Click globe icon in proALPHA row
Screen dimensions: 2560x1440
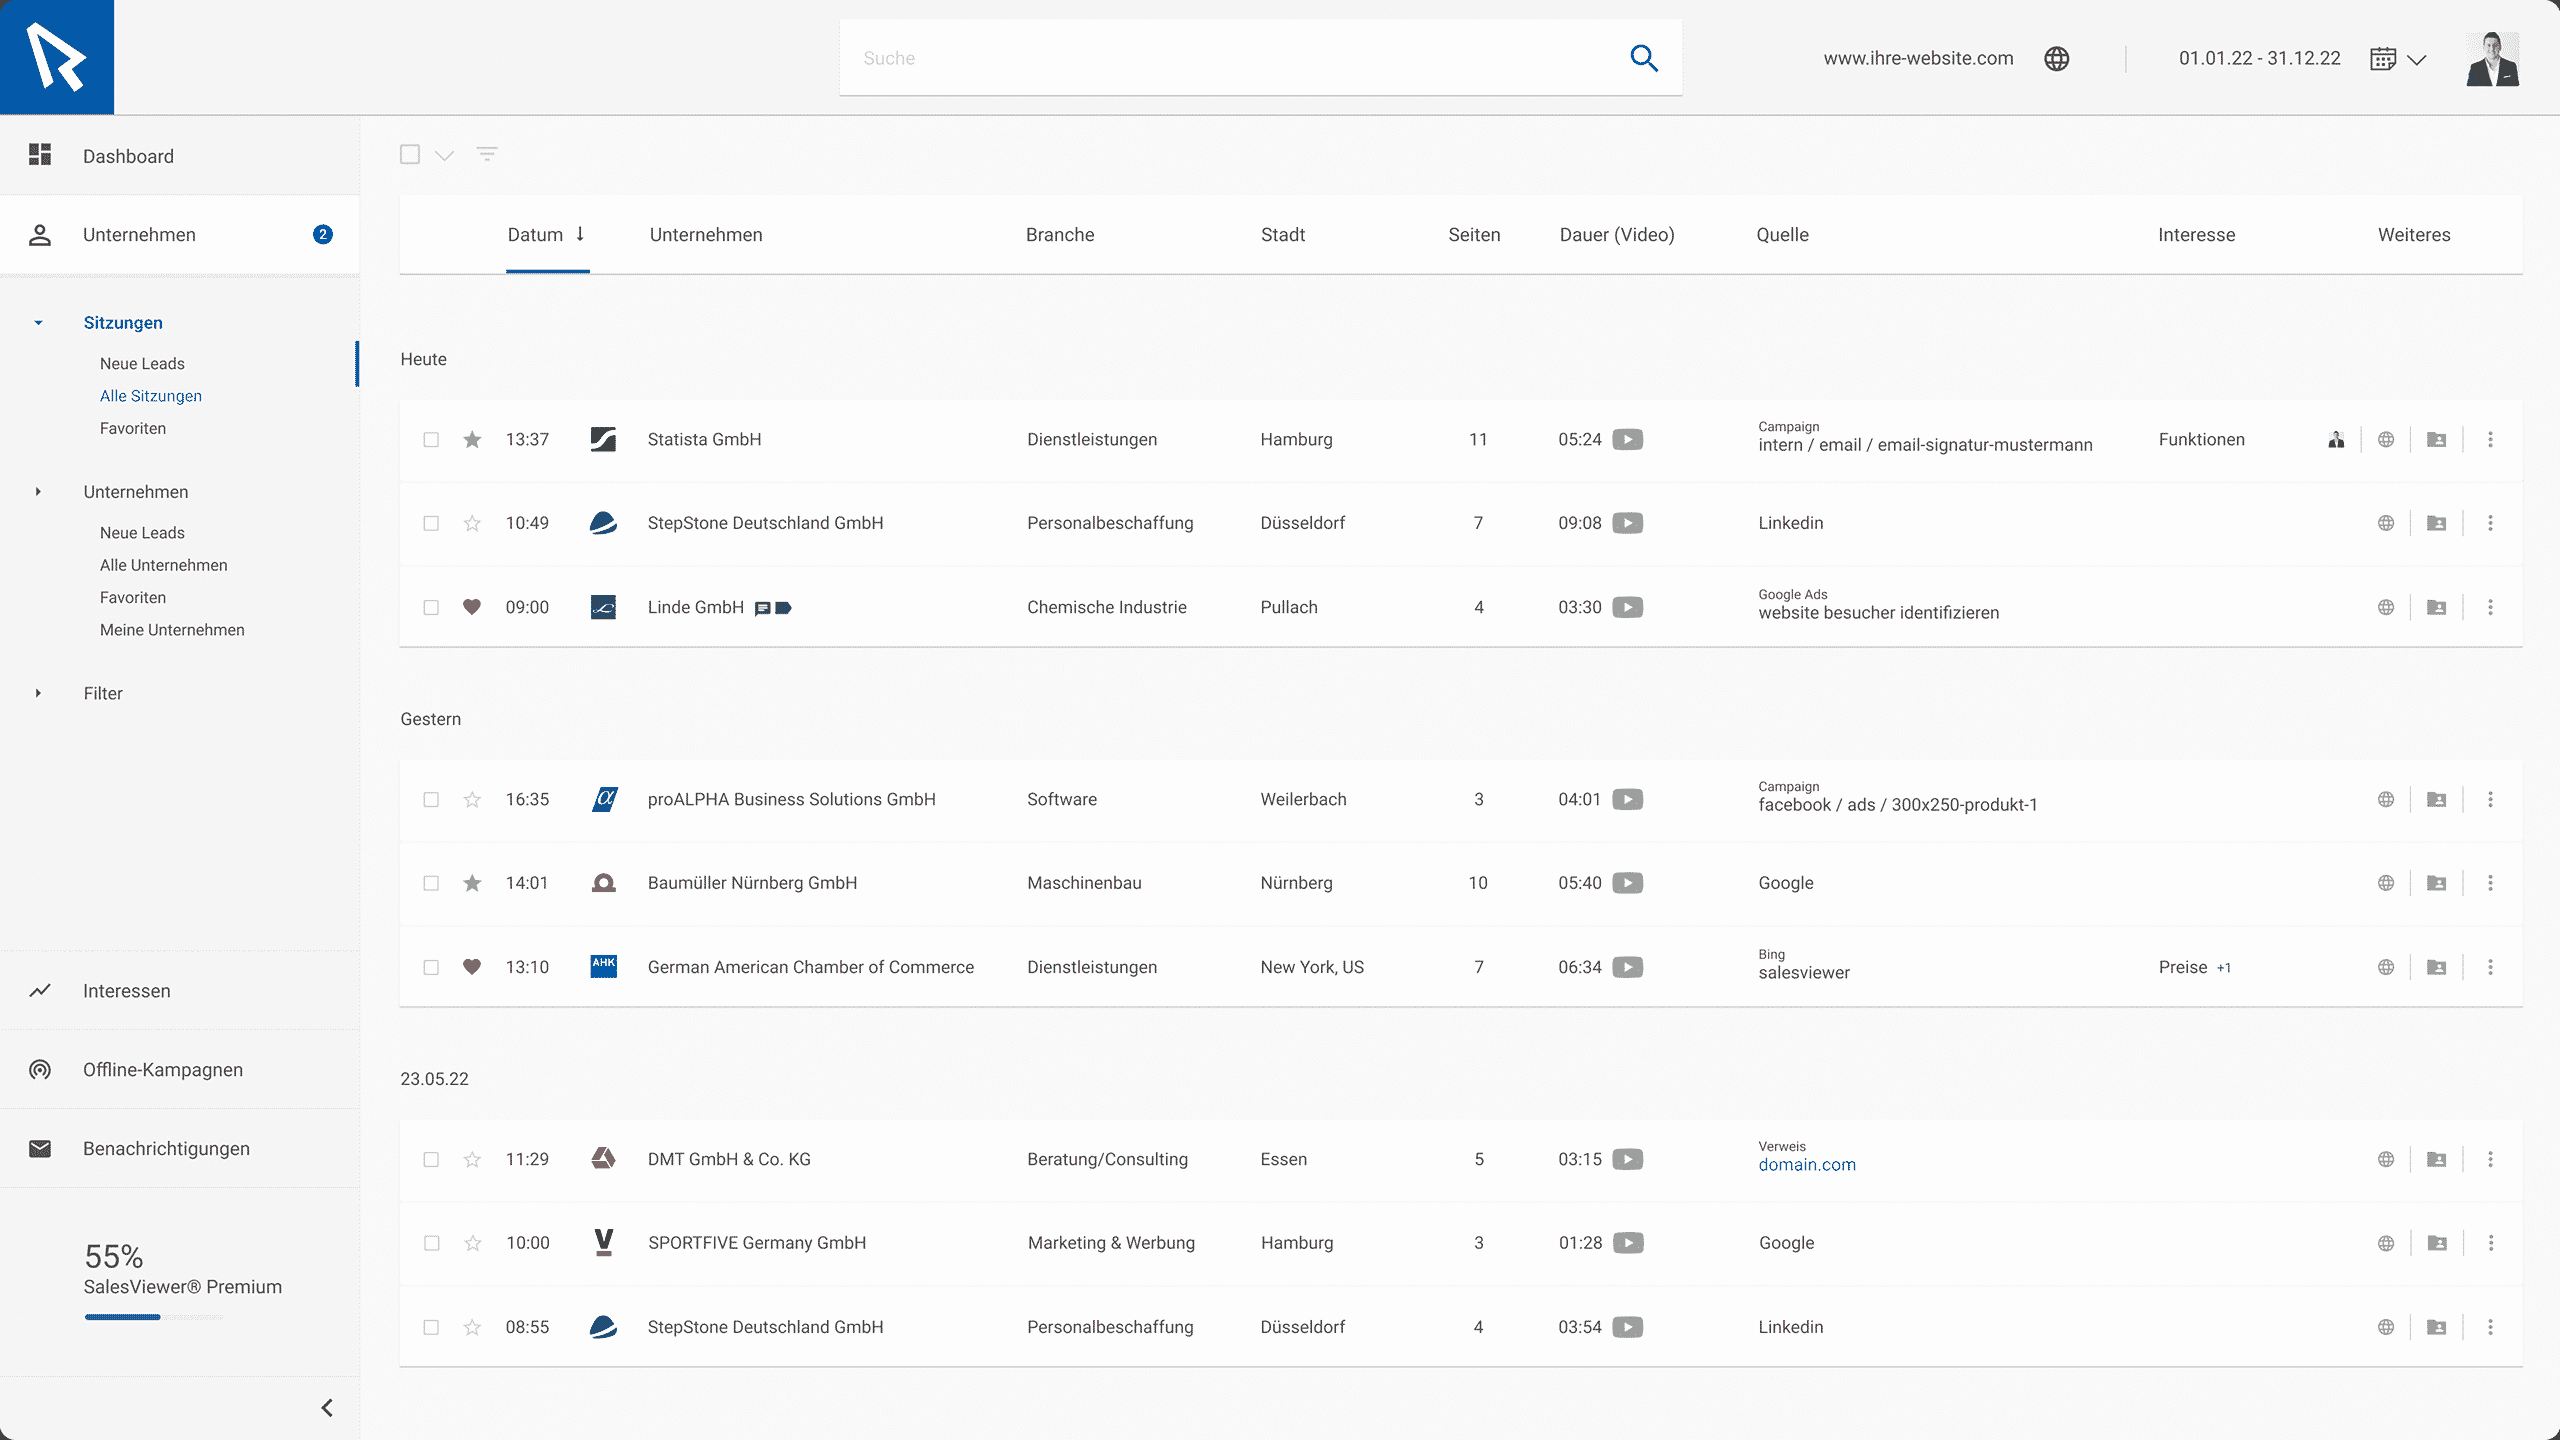(2386, 799)
